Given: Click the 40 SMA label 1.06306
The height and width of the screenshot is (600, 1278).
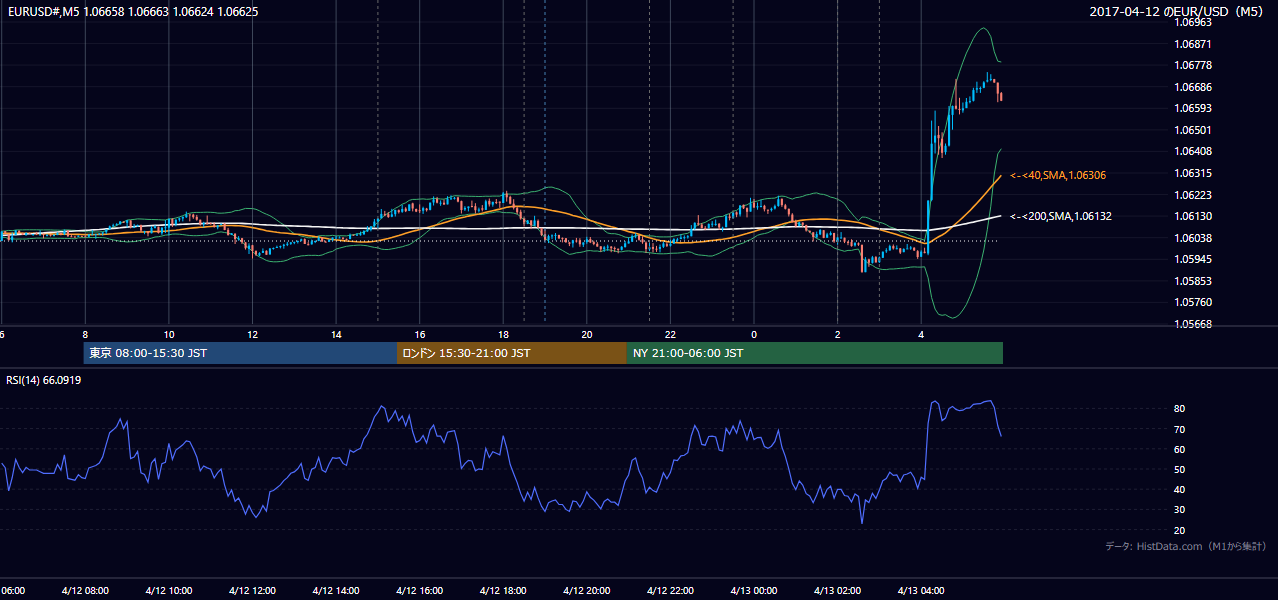Looking at the screenshot, I should click(x=1058, y=175).
